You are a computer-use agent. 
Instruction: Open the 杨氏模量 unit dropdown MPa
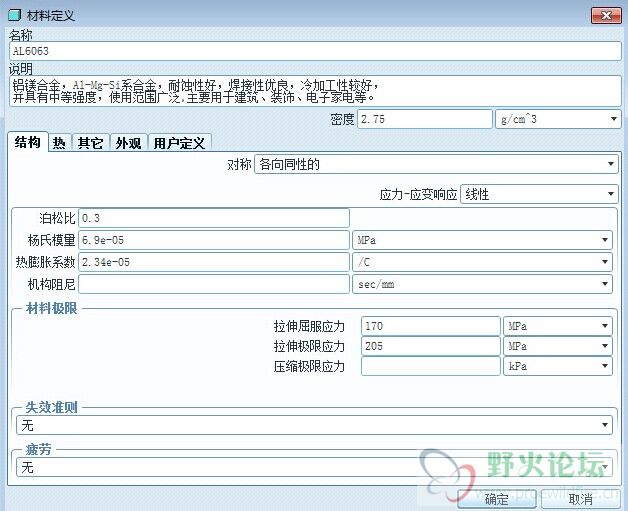(482, 240)
